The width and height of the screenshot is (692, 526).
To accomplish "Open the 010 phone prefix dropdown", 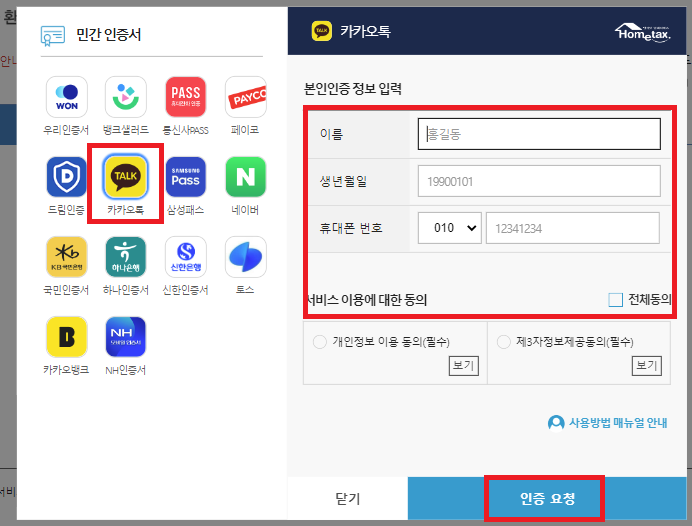I will pyautogui.click(x=449, y=228).
